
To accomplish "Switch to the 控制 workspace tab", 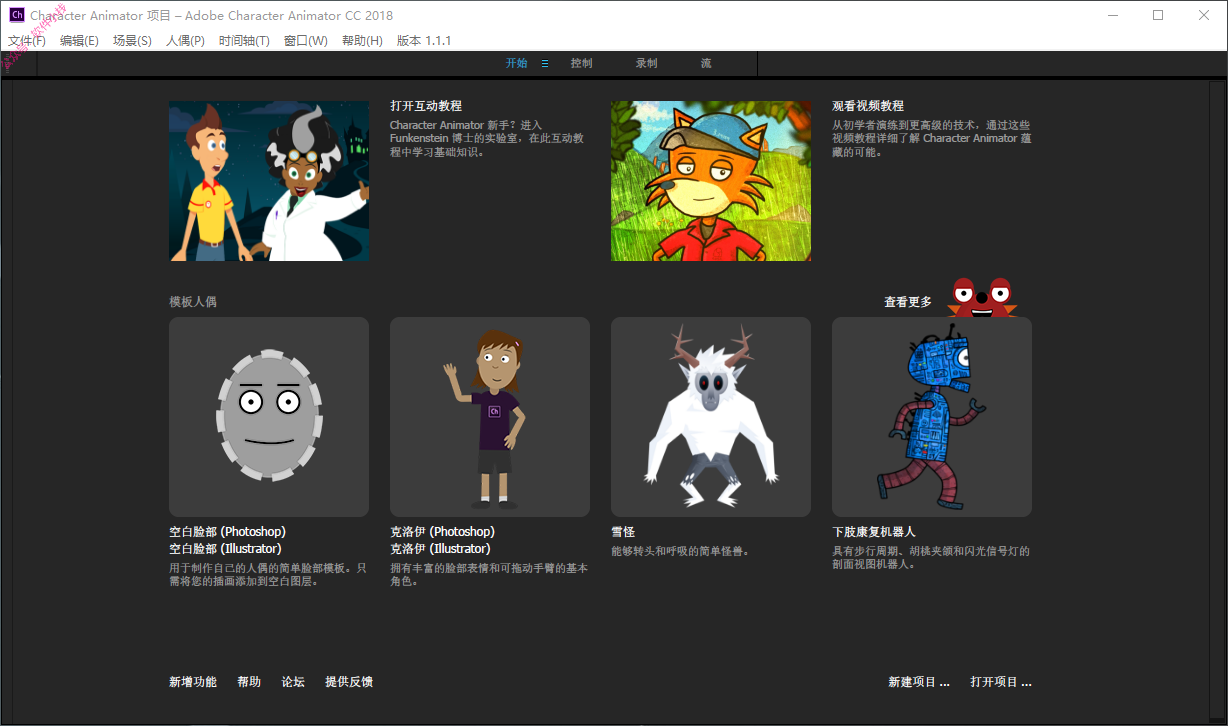I will click(x=581, y=63).
